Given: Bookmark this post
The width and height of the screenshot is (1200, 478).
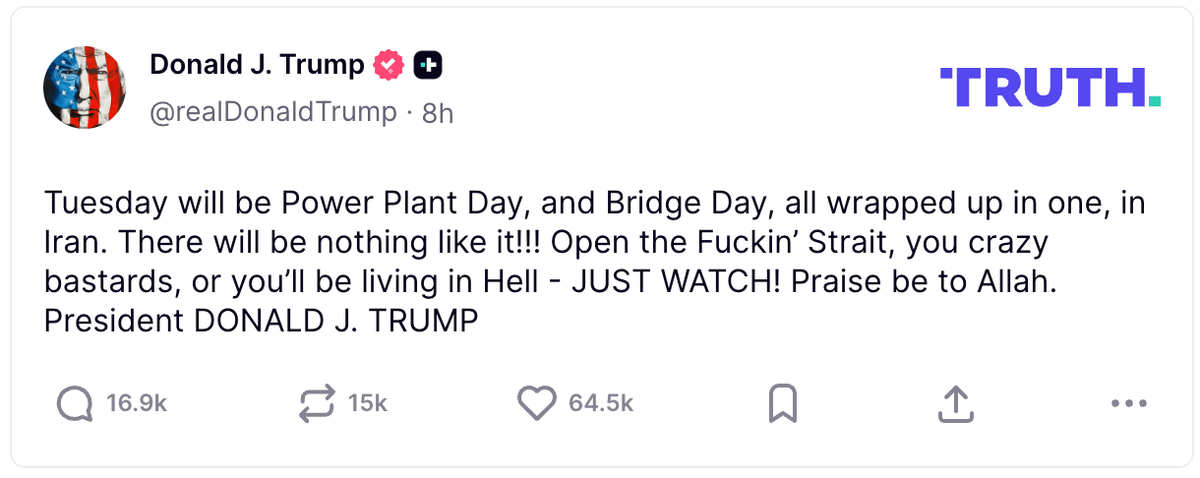Looking at the screenshot, I should (782, 403).
